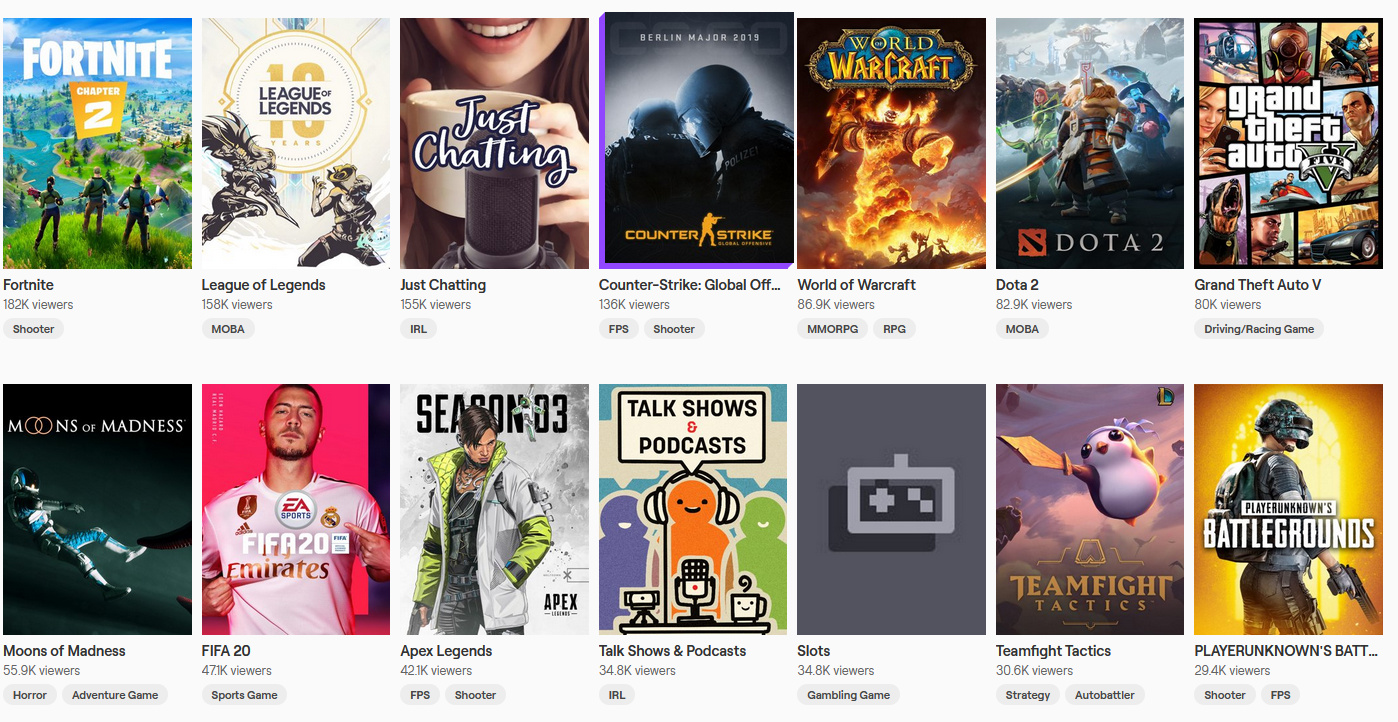This screenshot has width=1398, height=722.
Task: Click the Counter-Strike: Global Off... title
Action: click(689, 285)
